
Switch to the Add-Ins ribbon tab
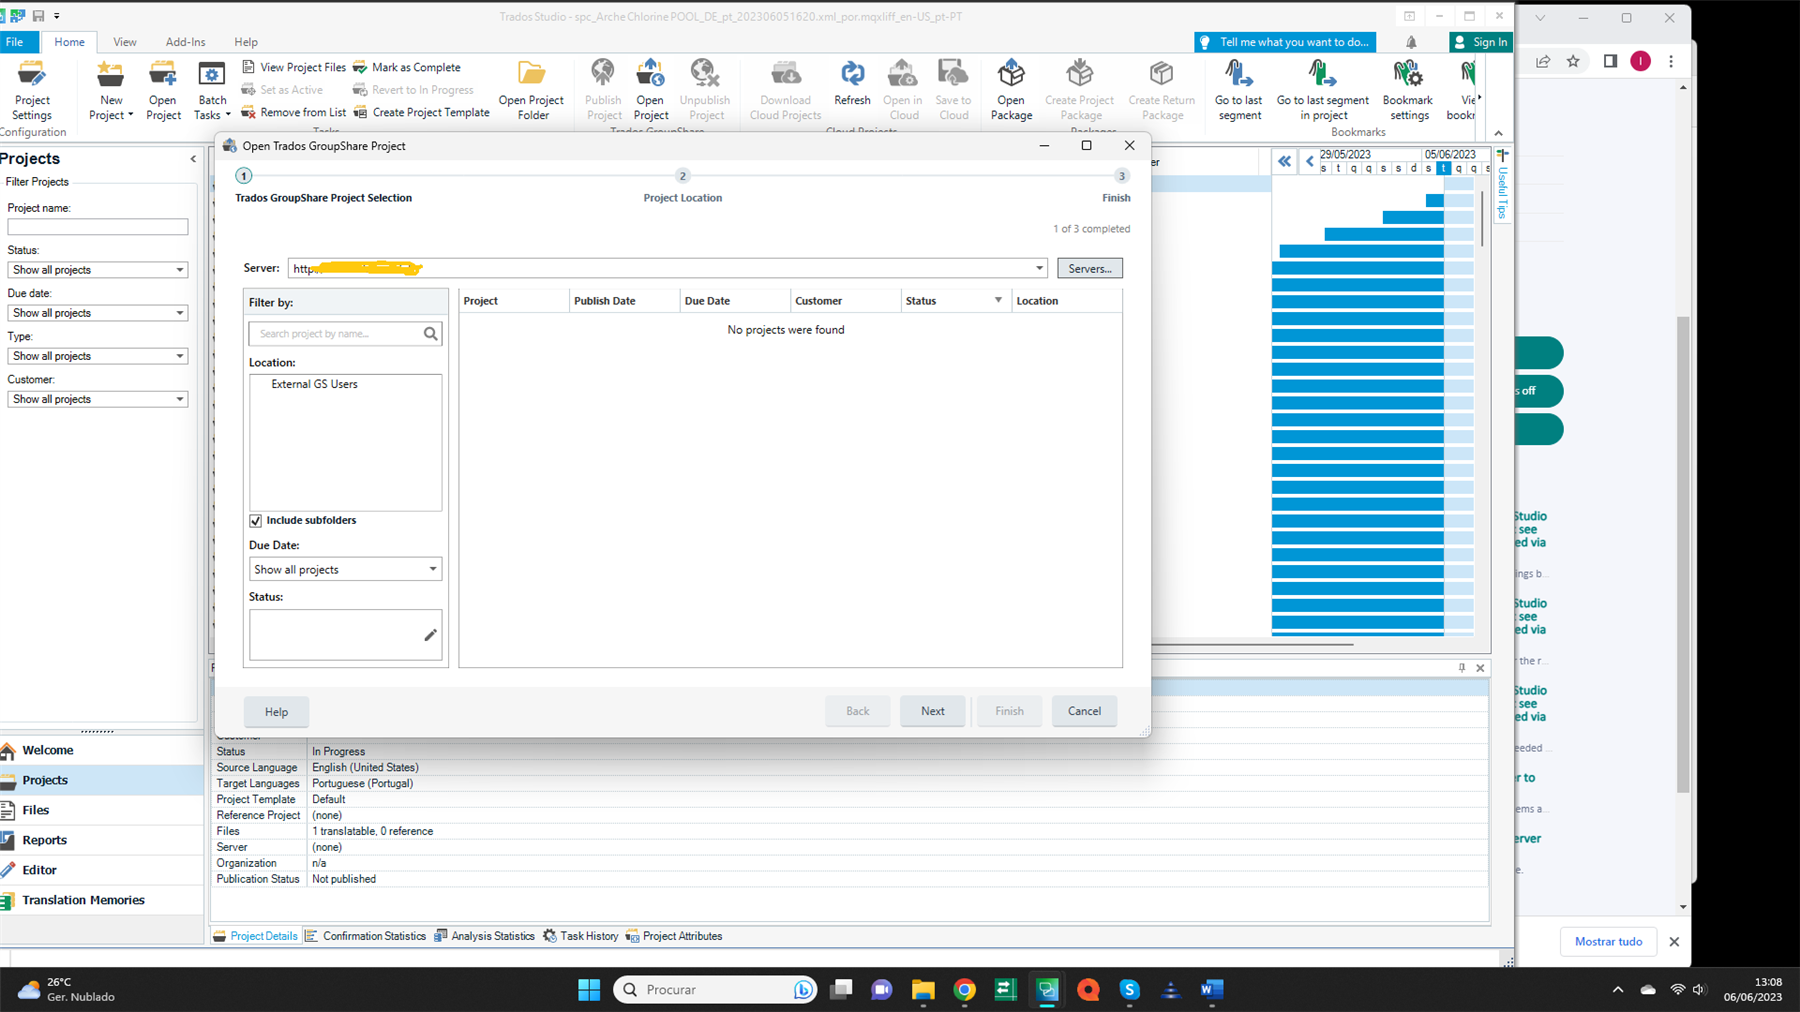pyautogui.click(x=185, y=42)
